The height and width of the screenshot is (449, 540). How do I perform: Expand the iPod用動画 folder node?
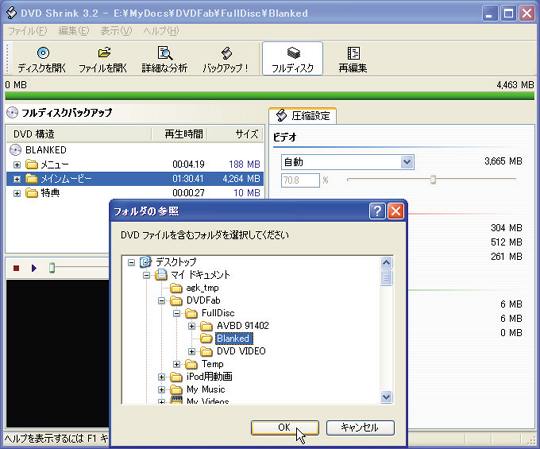(162, 377)
